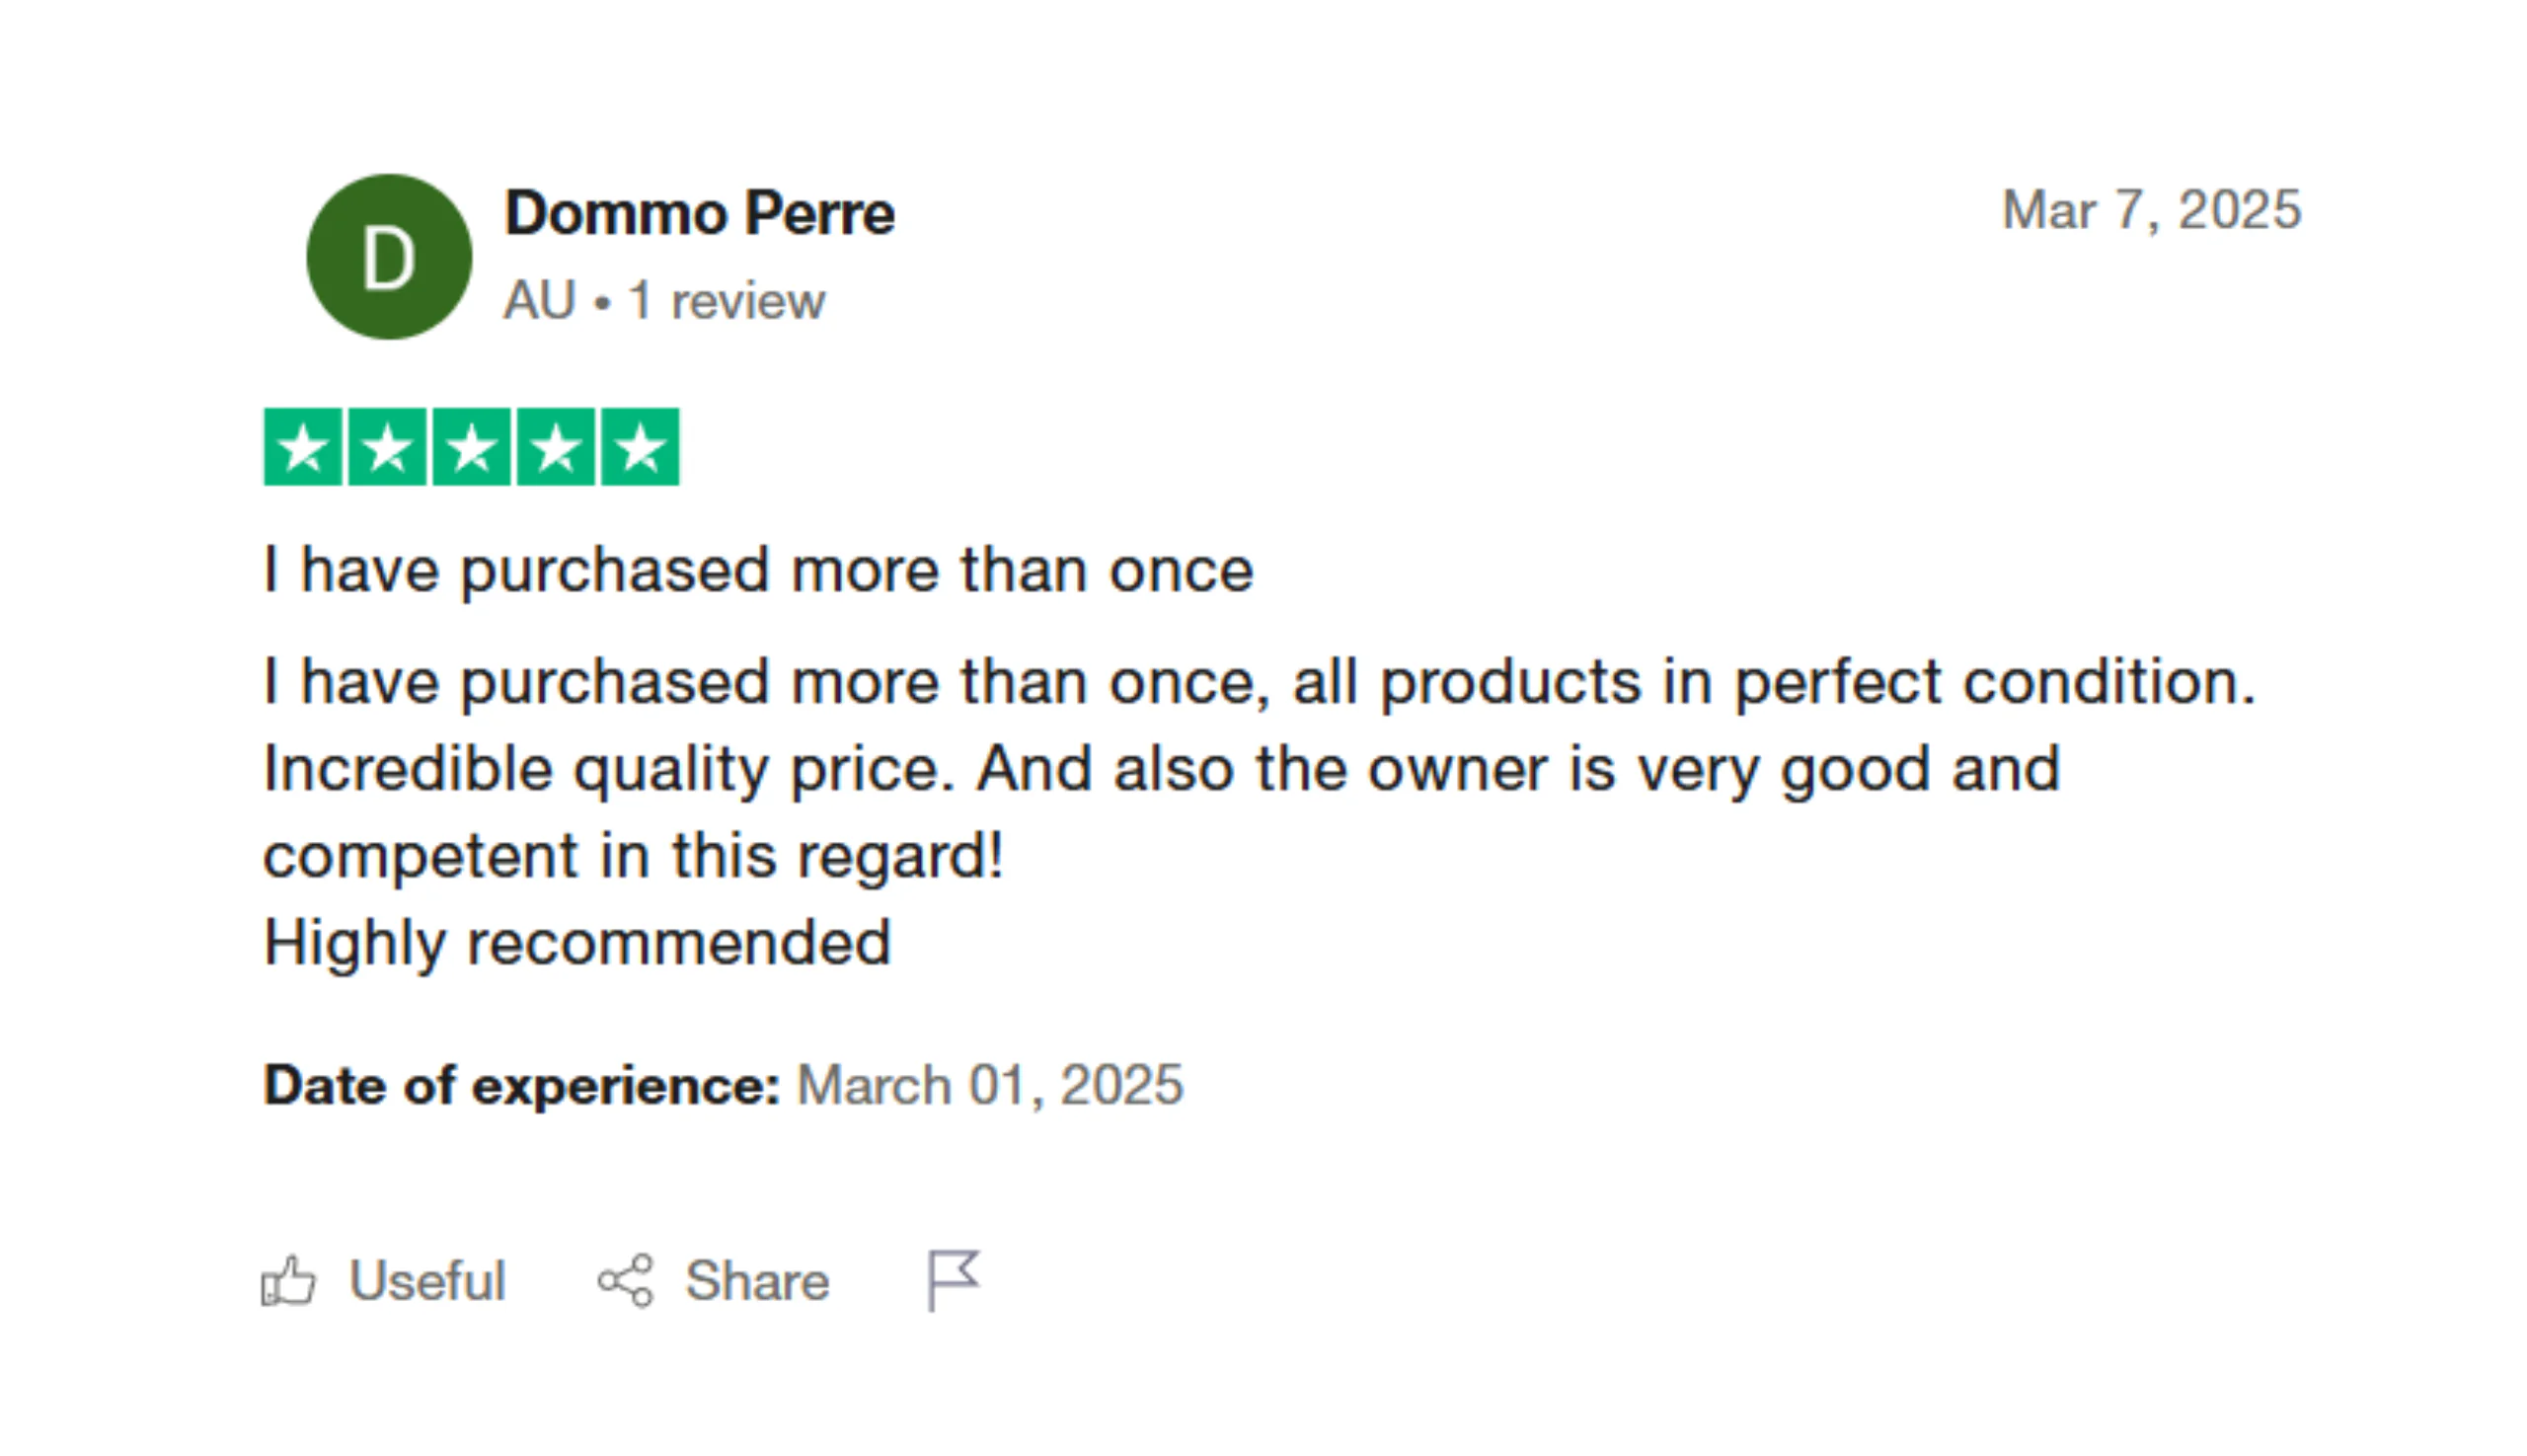Click the AU country label
The height and width of the screenshot is (1456, 2527).
click(x=540, y=301)
